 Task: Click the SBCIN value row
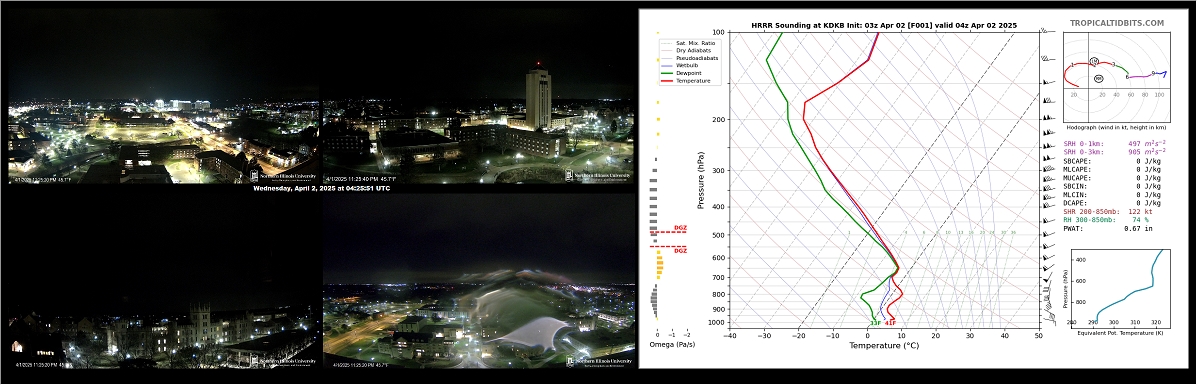(x=1112, y=186)
